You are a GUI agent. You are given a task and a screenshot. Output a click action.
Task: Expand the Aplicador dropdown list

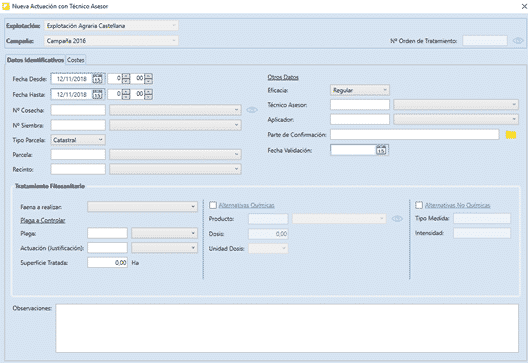pos(456,119)
